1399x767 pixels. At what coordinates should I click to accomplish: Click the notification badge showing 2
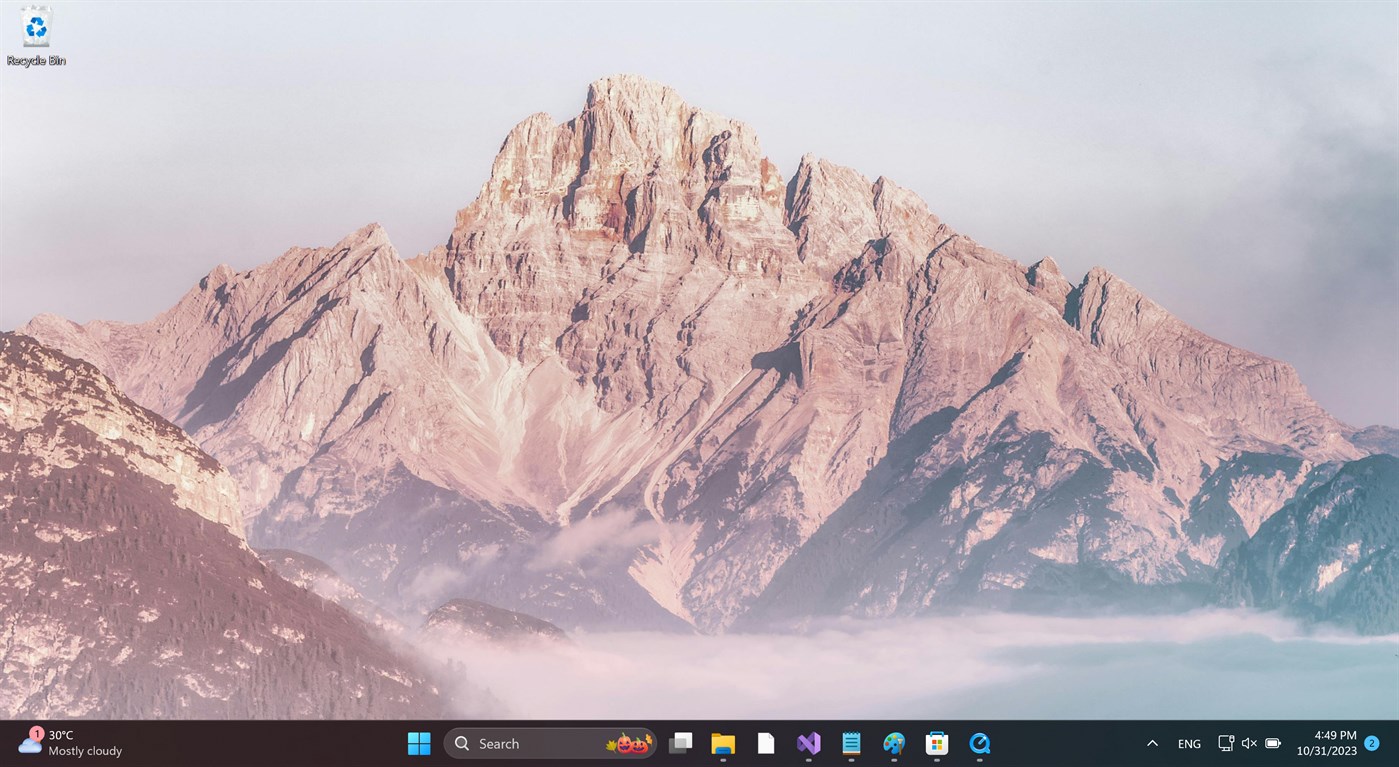pyautogui.click(x=1371, y=743)
